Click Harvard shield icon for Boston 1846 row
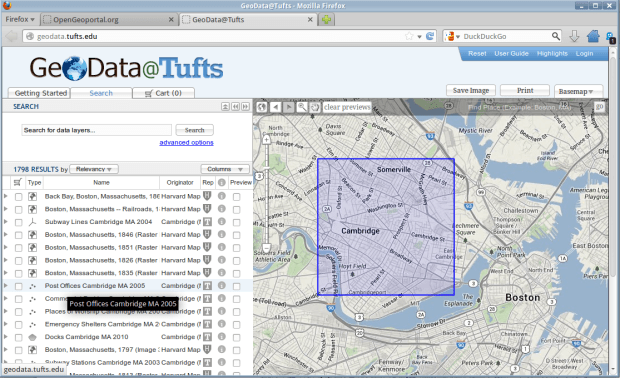This screenshot has height=378, width=620. tap(207, 234)
